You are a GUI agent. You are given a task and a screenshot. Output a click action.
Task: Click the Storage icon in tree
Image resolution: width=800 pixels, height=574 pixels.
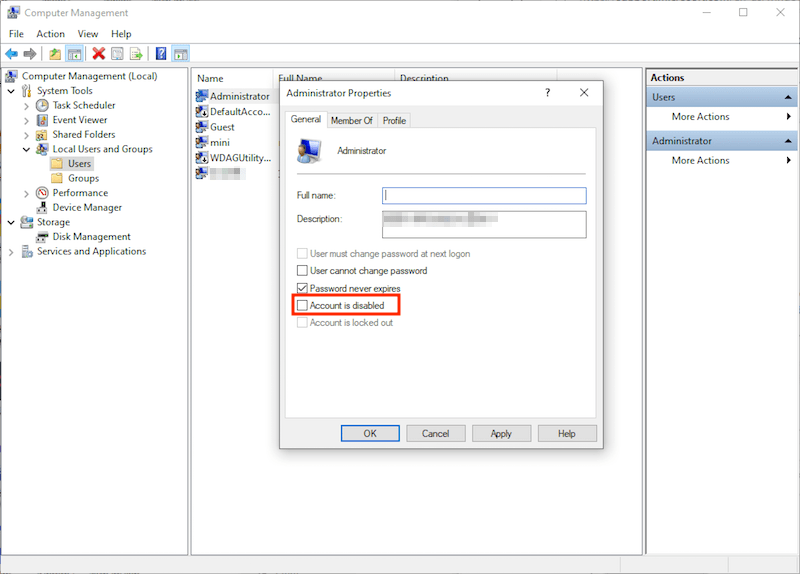click(27, 222)
